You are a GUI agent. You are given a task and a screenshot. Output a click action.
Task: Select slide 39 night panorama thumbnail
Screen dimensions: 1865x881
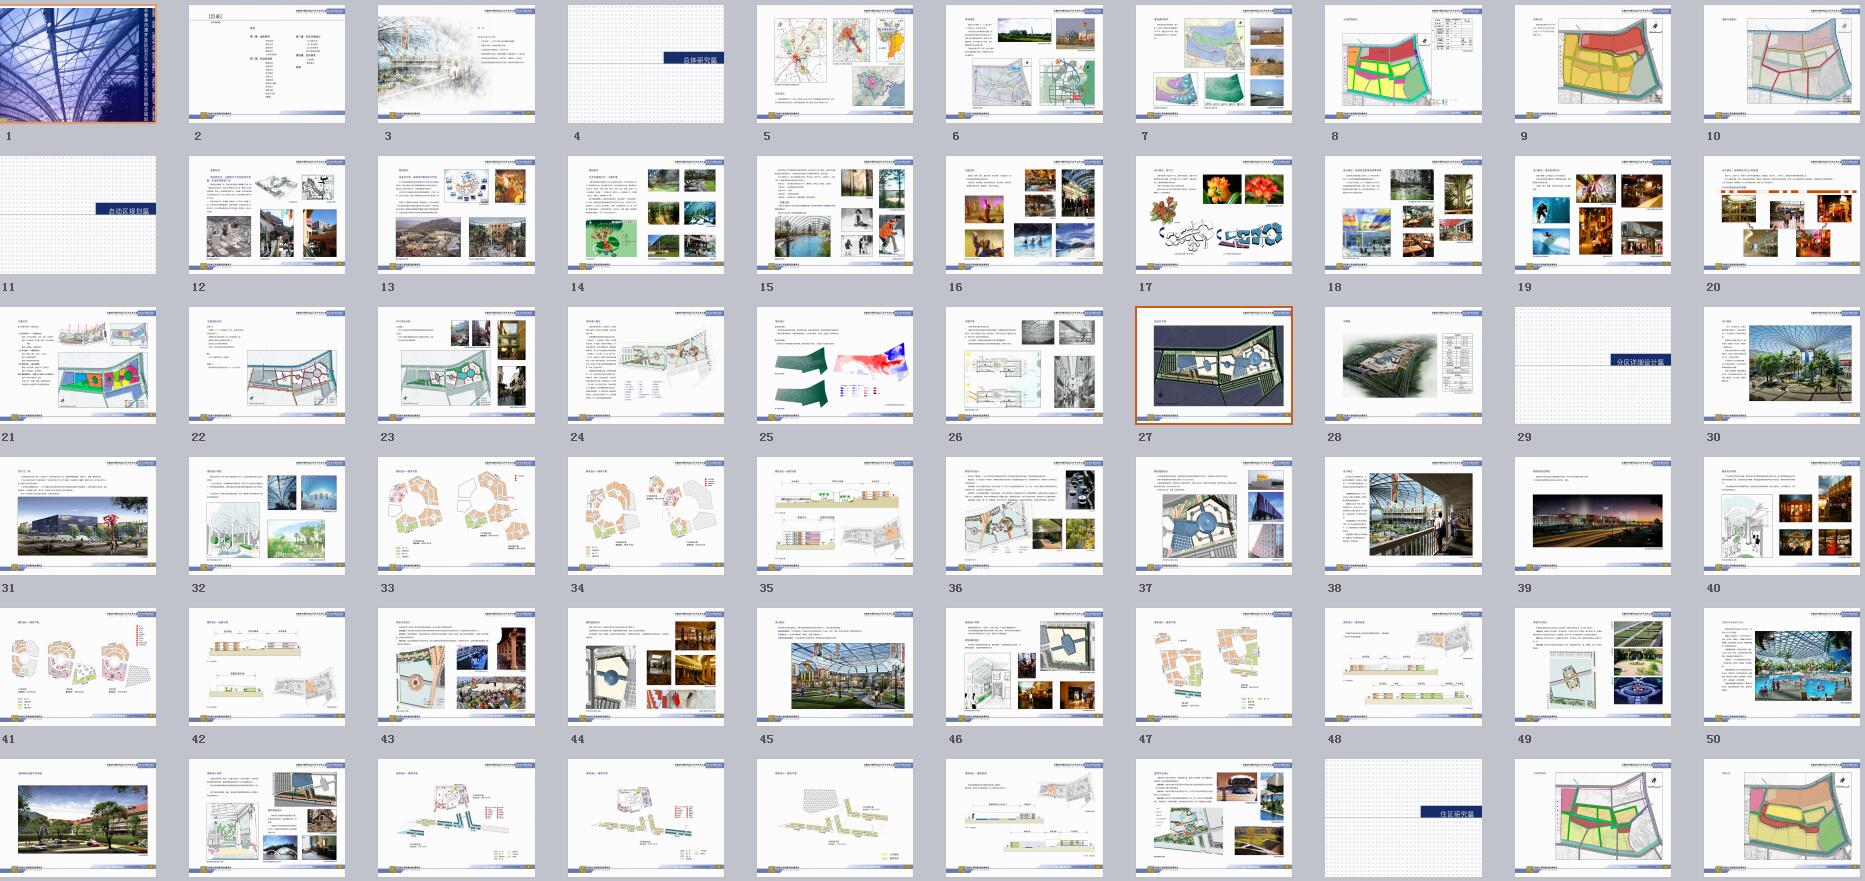[1593, 516]
